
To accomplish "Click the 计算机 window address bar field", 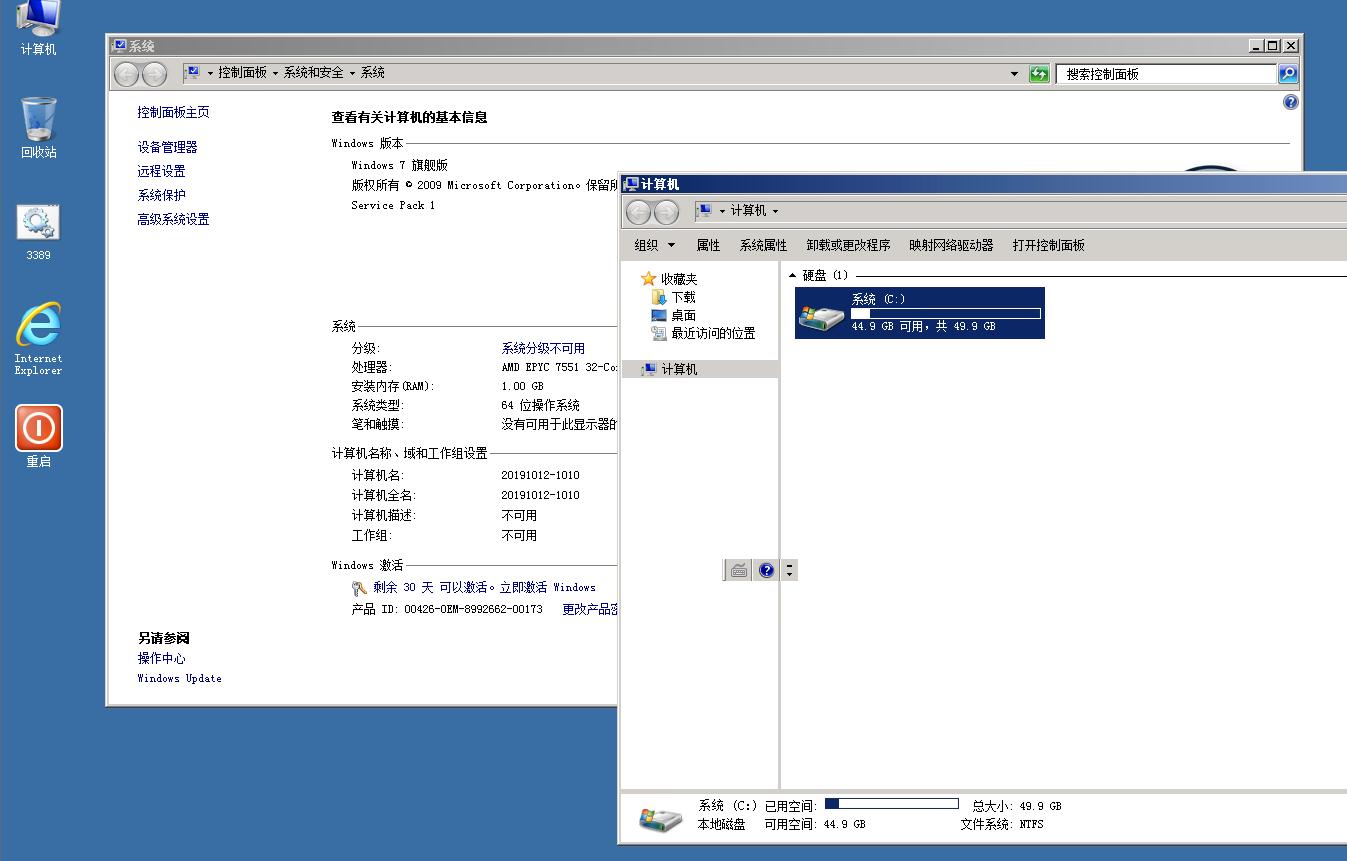I will coord(1019,211).
